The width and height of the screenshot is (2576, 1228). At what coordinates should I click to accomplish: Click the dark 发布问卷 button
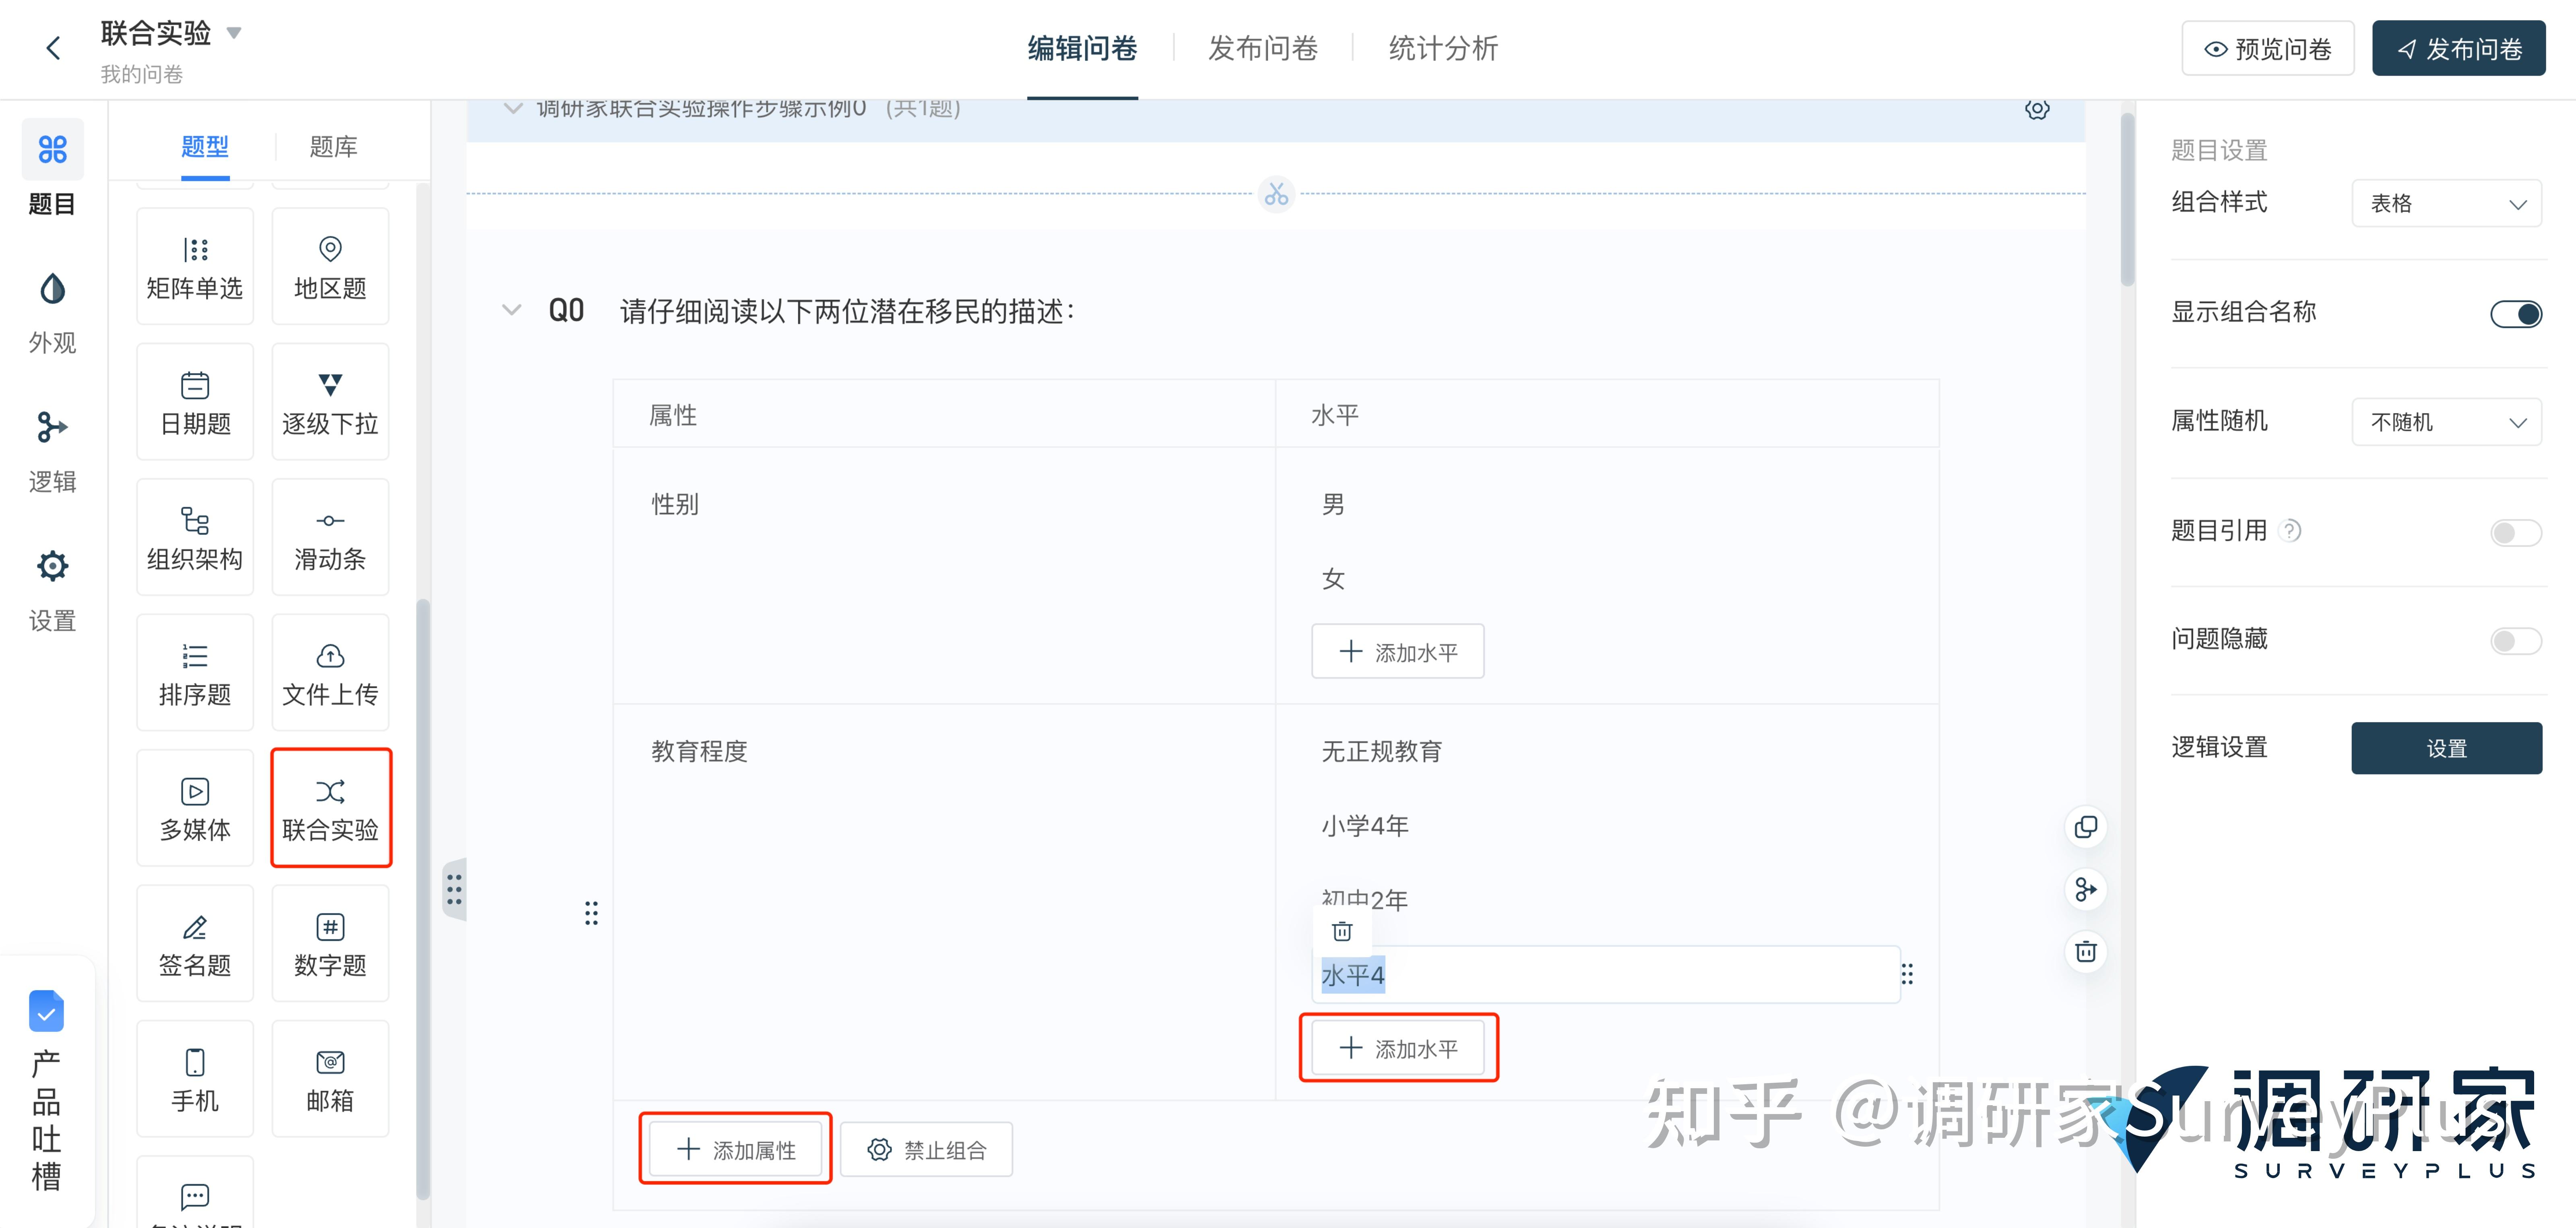(x=2458, y=48)
